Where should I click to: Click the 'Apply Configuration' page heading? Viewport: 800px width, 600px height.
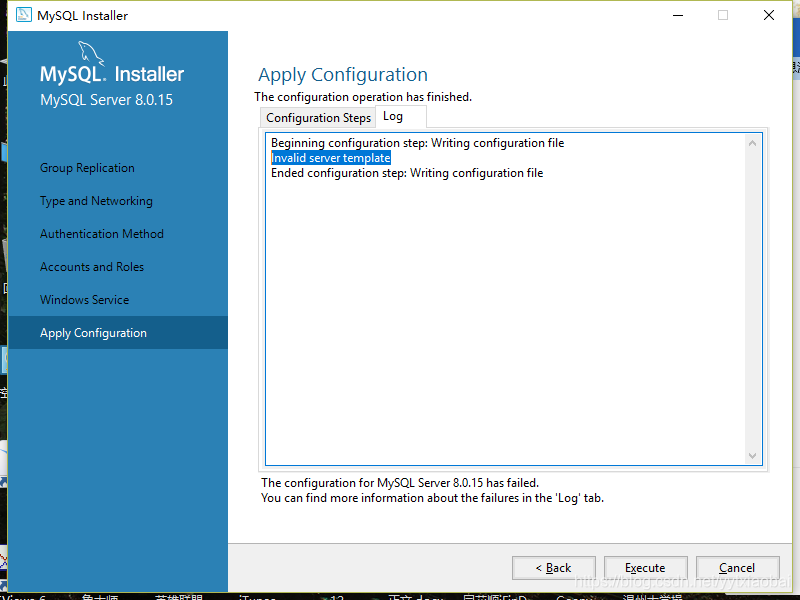click(x=343, y=74)
